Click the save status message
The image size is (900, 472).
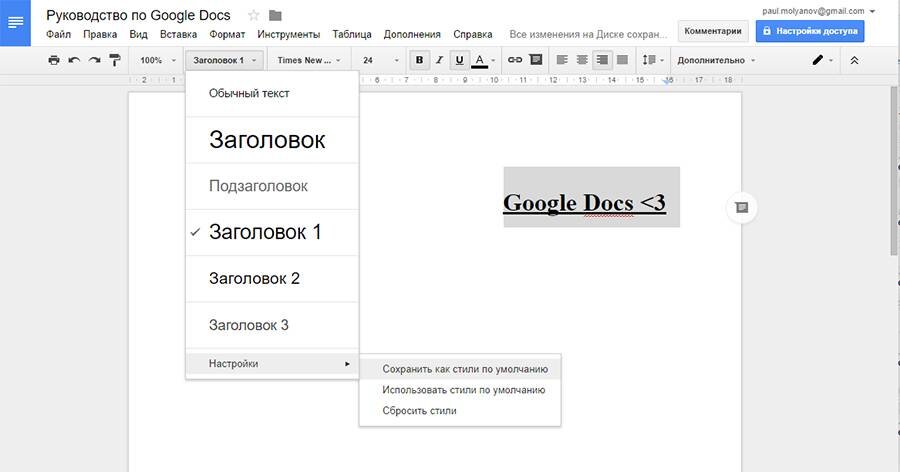[x=588, y=34]
